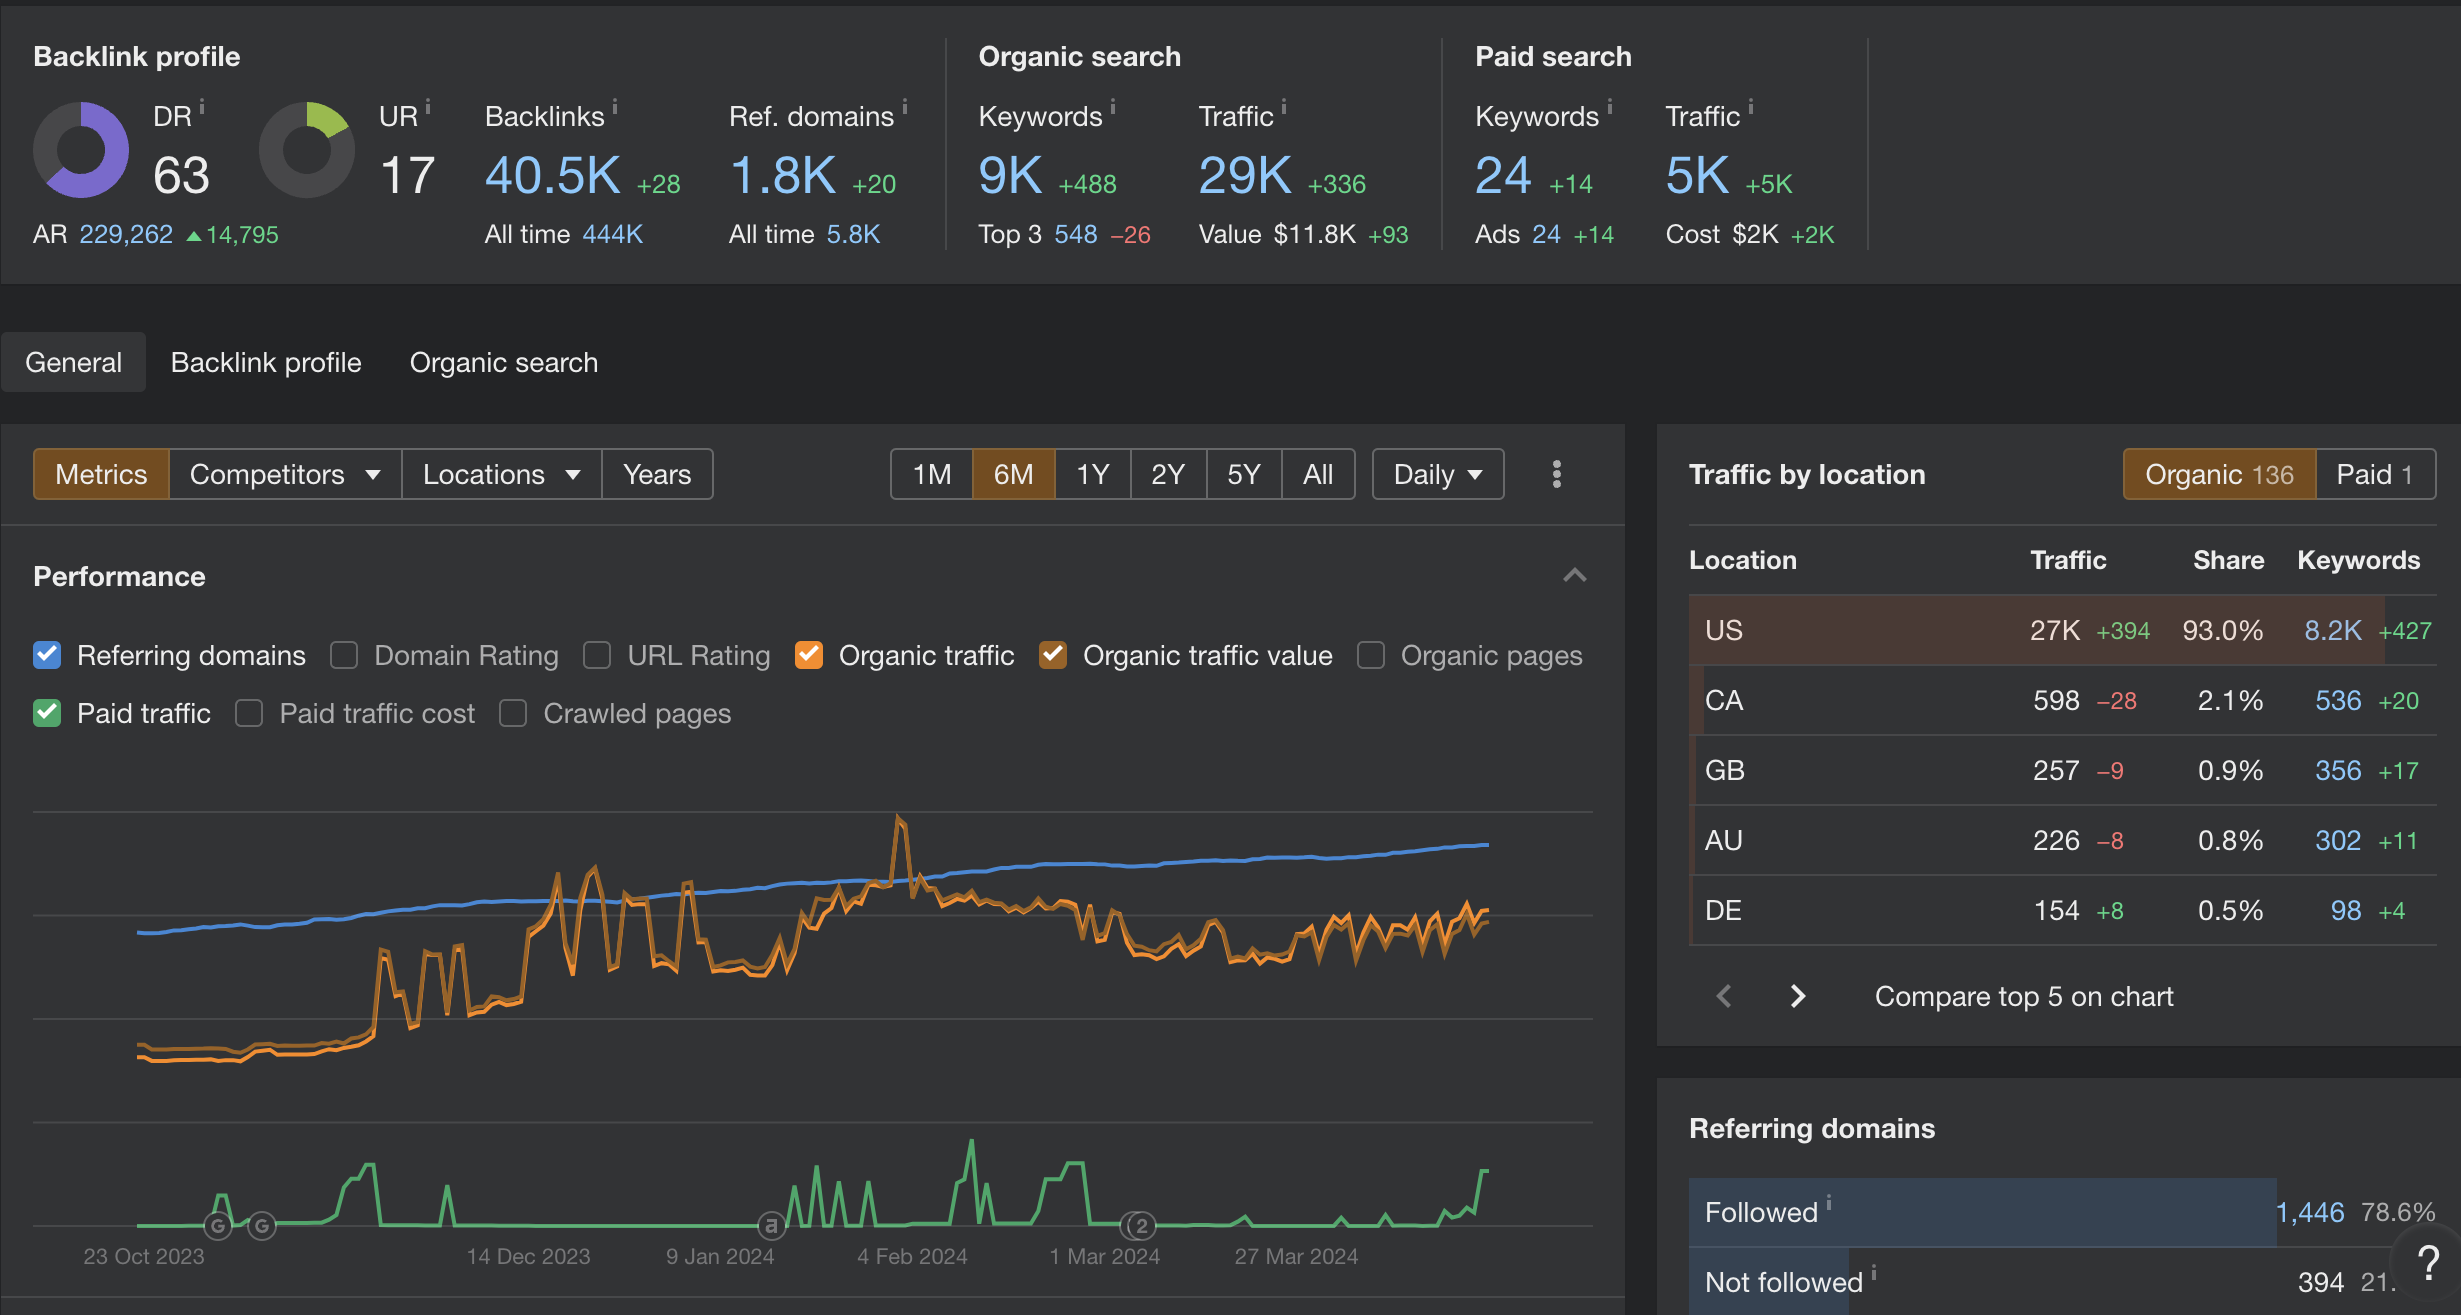The width and height of the screenshot is (2461, 1315).
Task: Click info icon beside Organic search Keywords
Action: pyautogui.click(x=1113, y=105)
